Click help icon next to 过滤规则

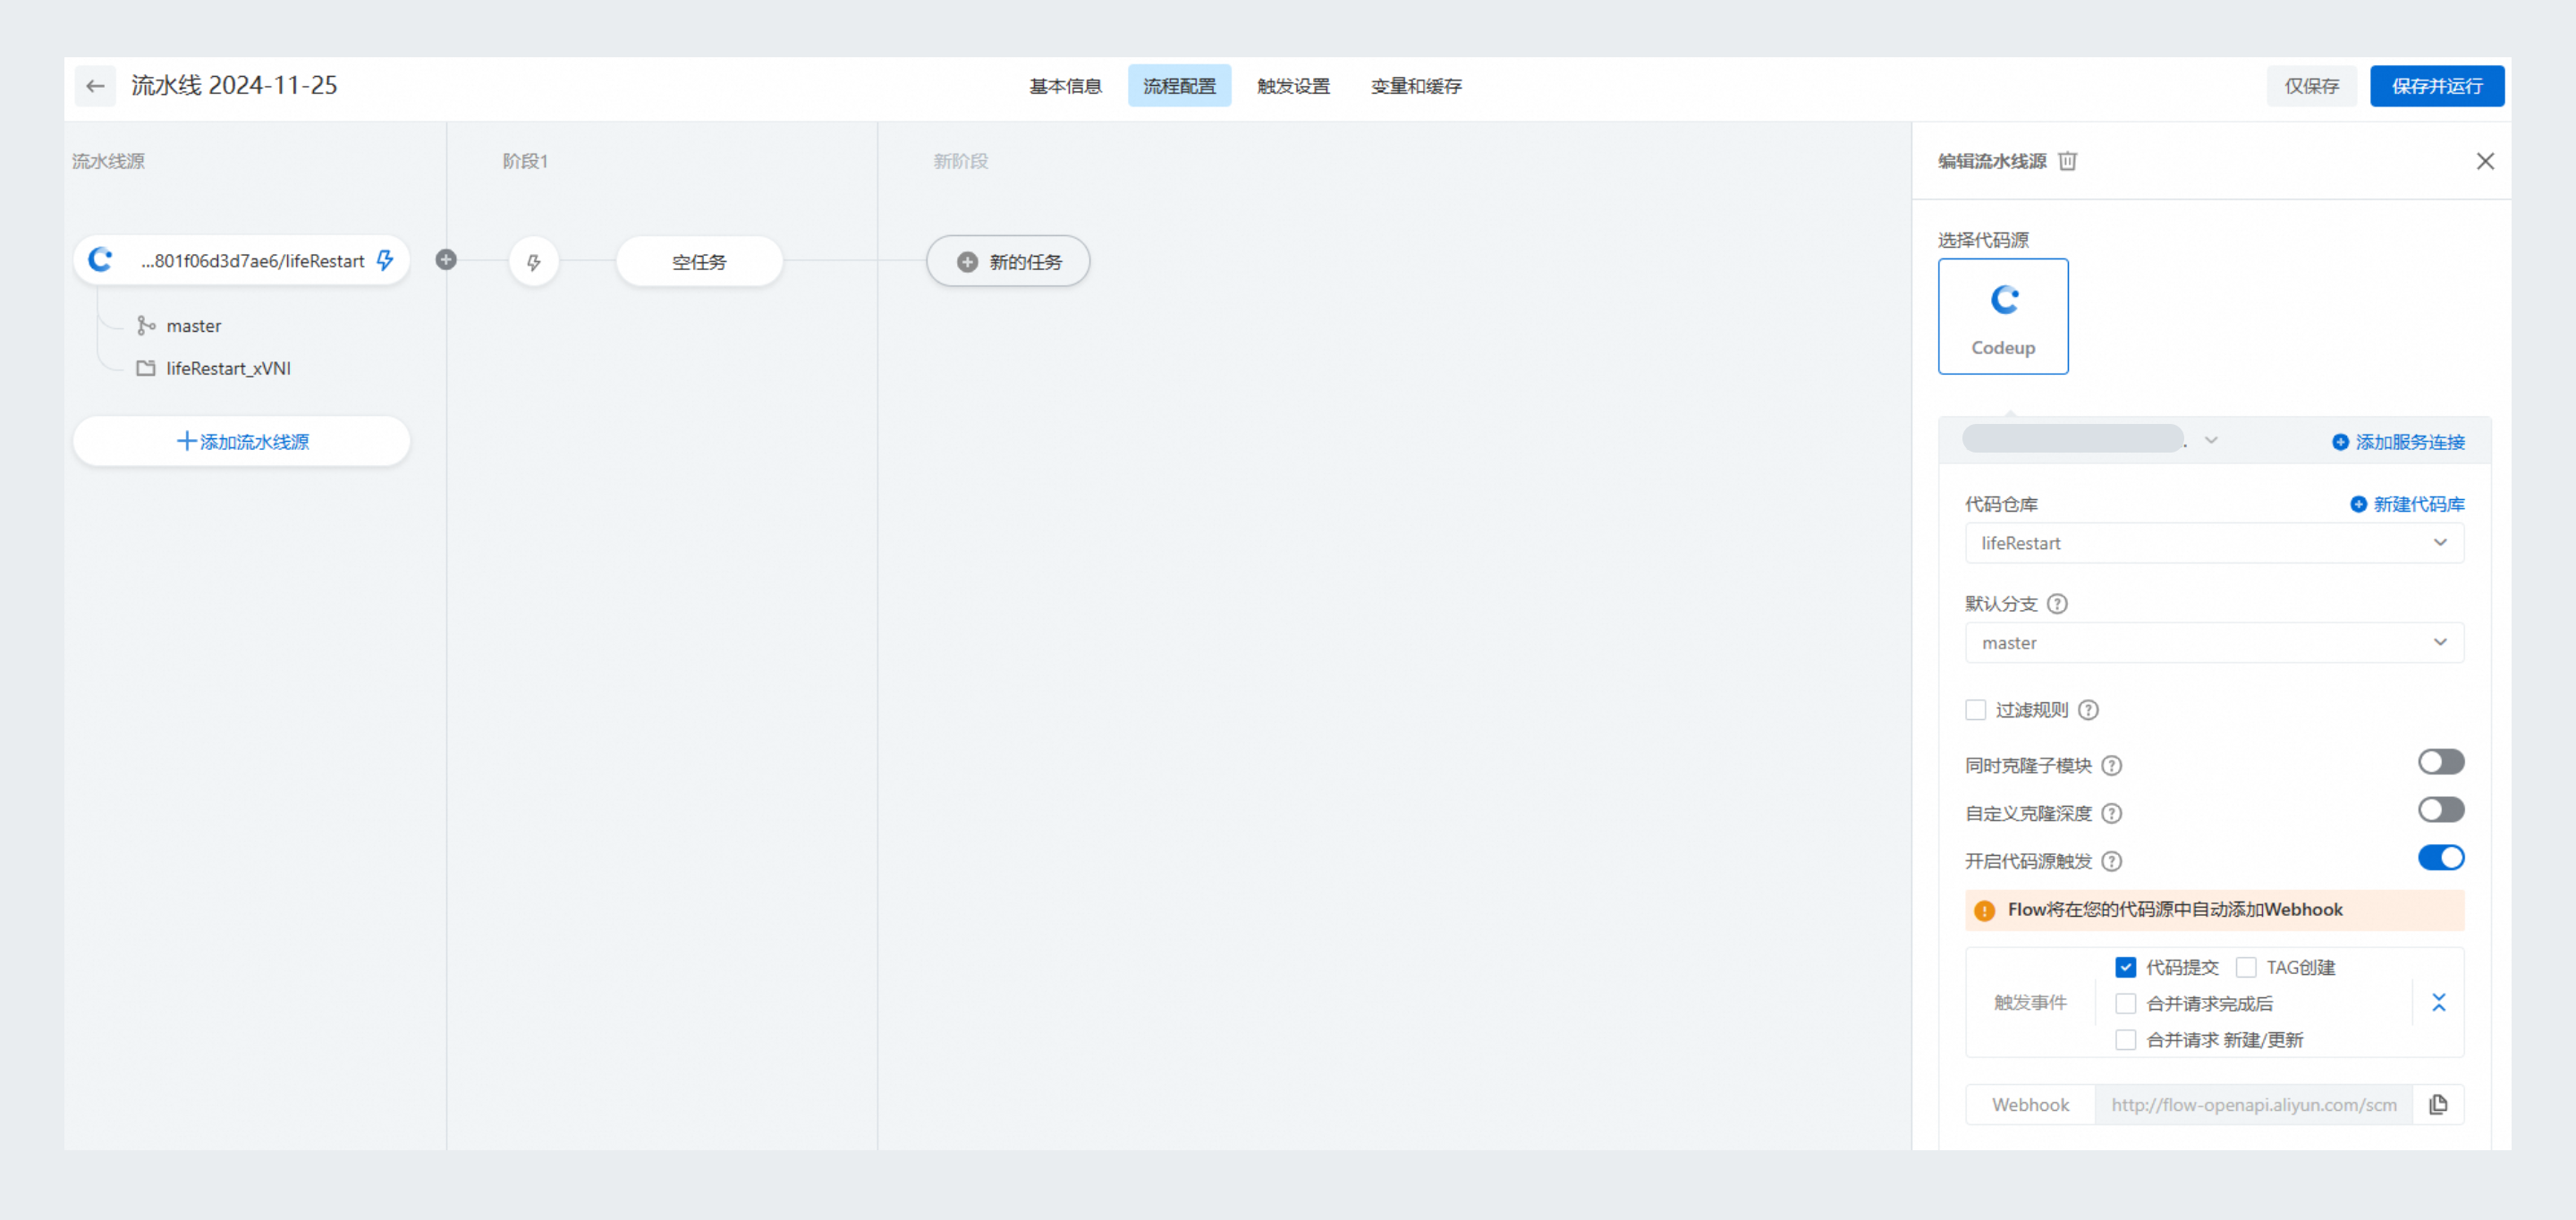click(x=2088, y=710)
